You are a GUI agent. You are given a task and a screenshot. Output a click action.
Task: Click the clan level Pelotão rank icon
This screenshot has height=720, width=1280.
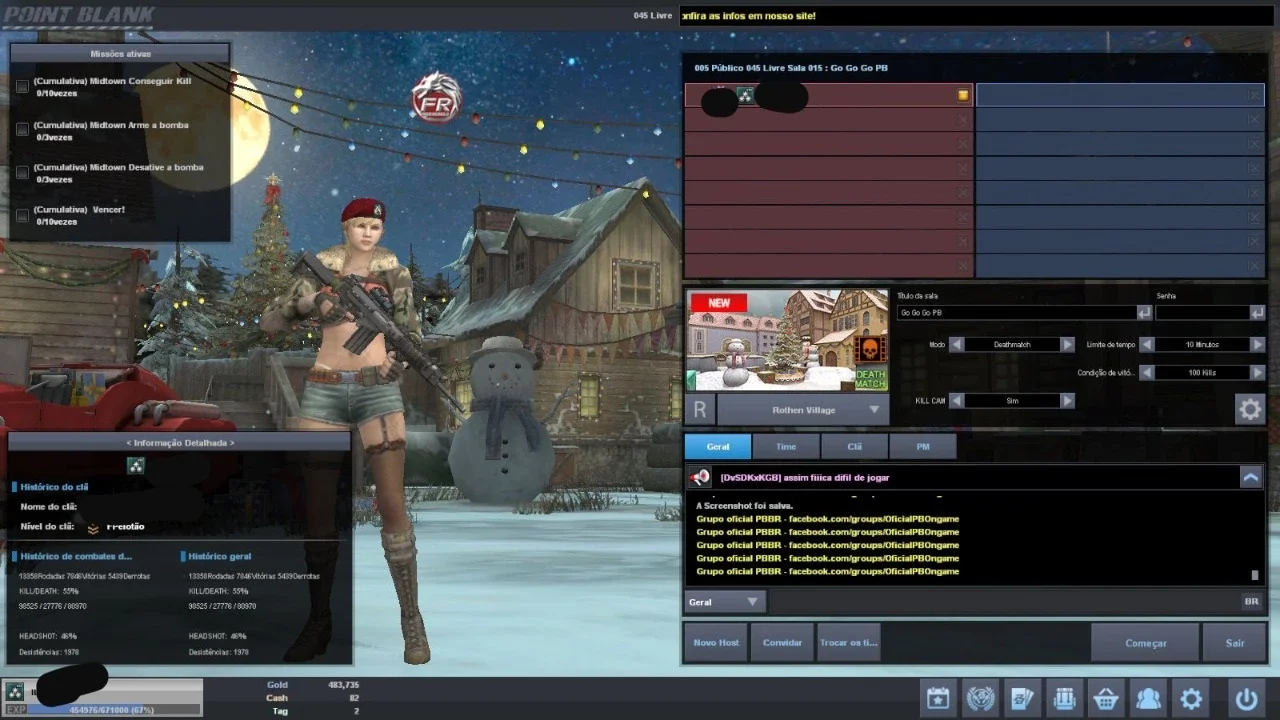94,527
